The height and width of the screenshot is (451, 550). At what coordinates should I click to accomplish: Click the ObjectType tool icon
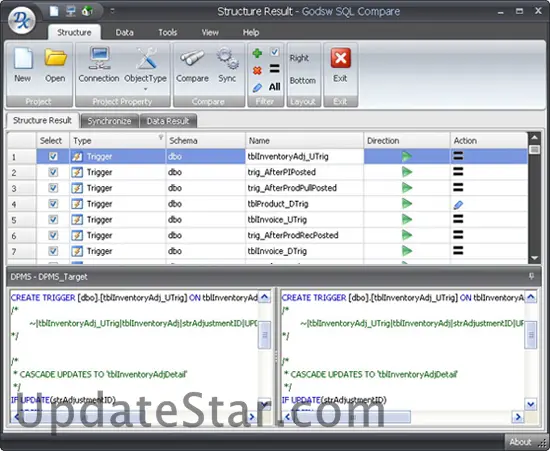click(146, 59)
